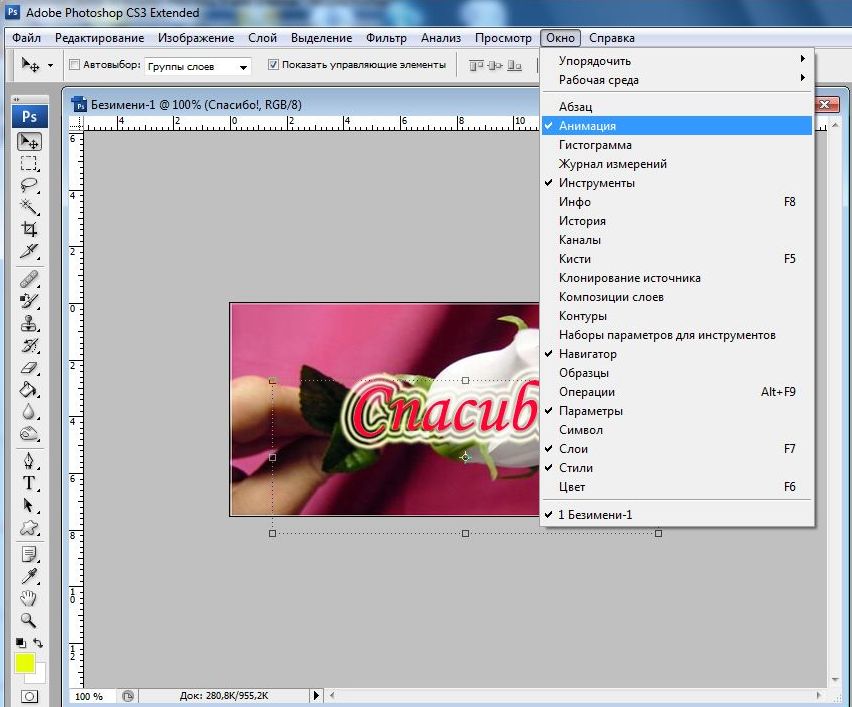852x707 pixels.
Task: Close the Безимени-1 document window
Action: 824,104
